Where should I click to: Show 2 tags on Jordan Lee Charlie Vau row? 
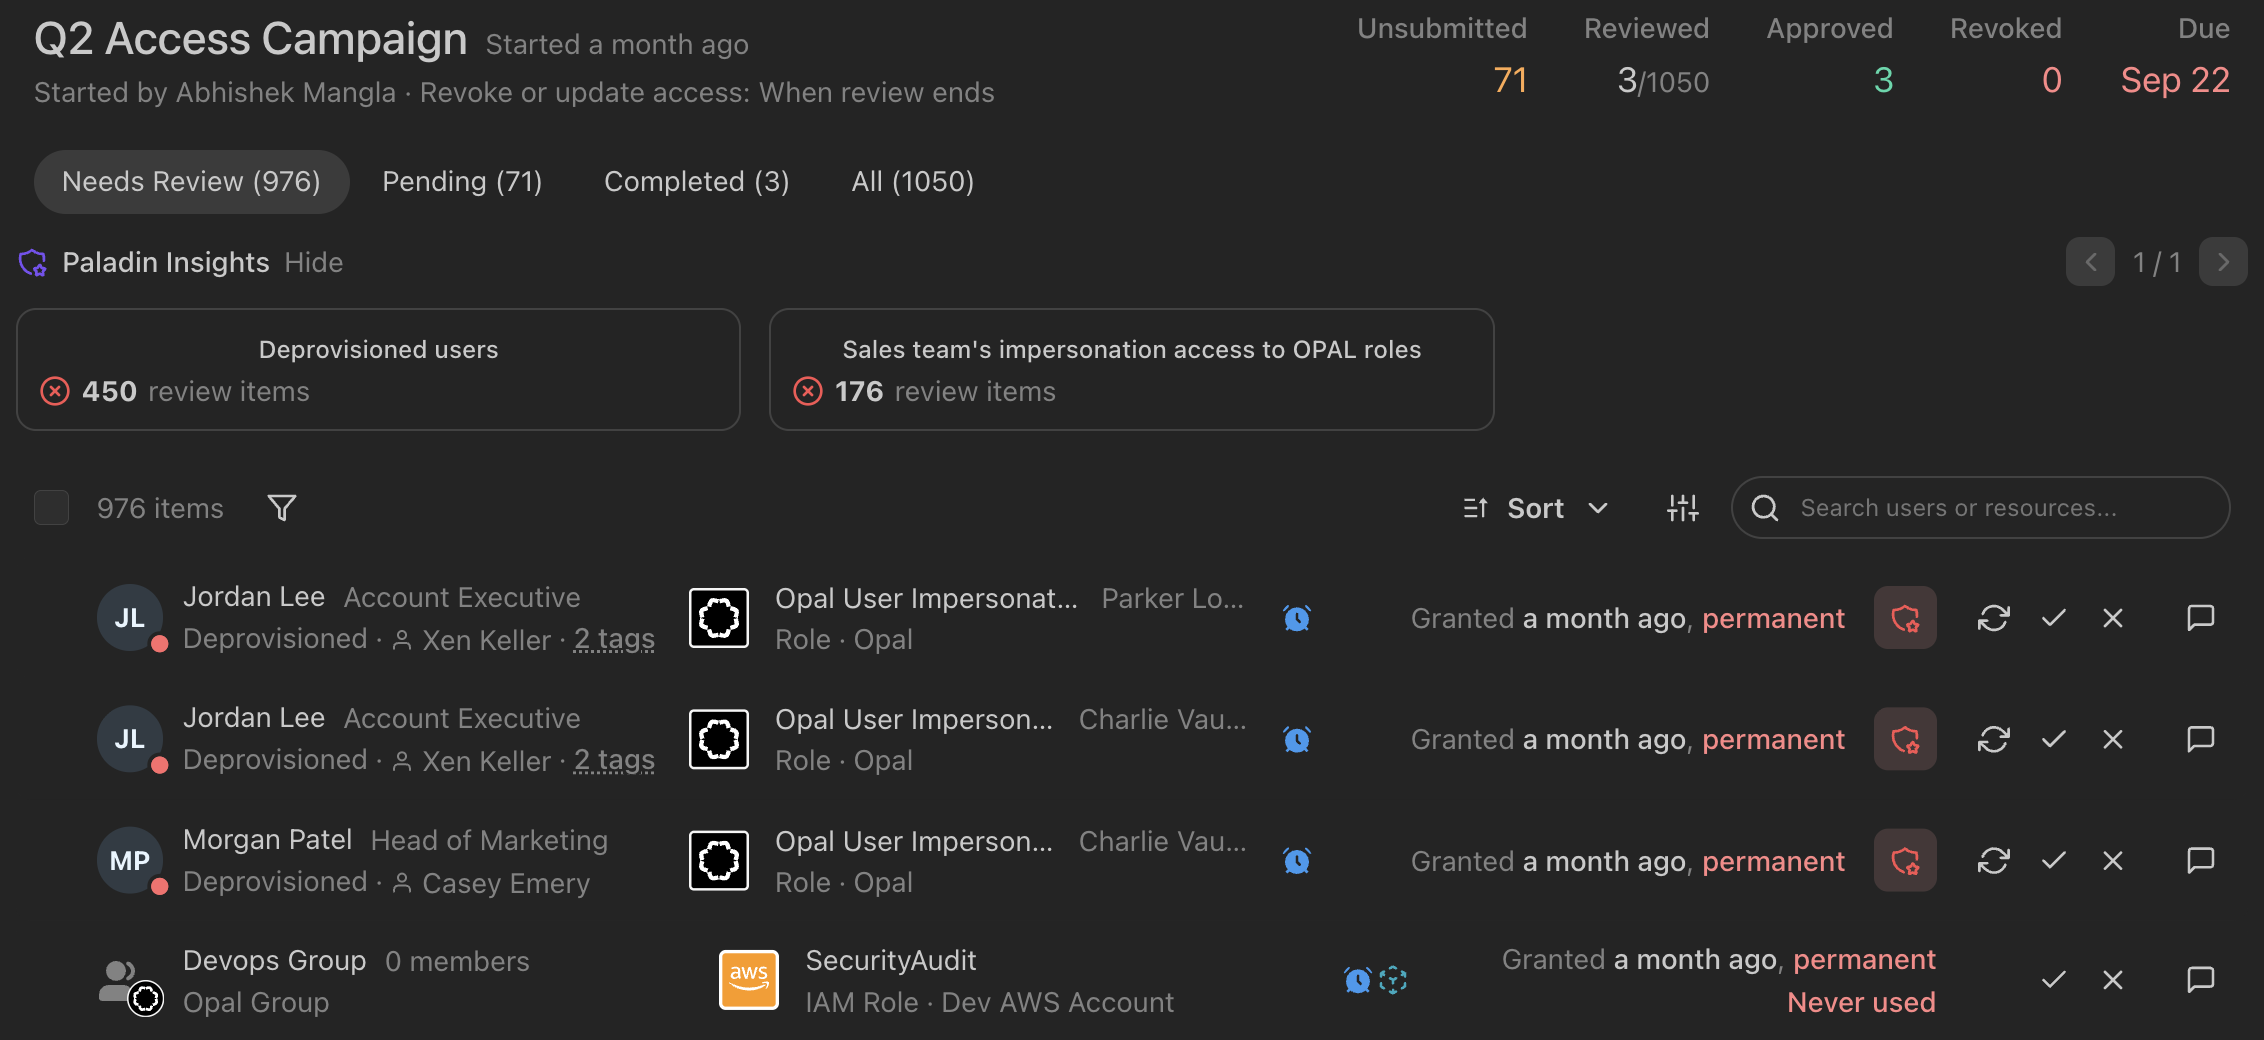614,761
